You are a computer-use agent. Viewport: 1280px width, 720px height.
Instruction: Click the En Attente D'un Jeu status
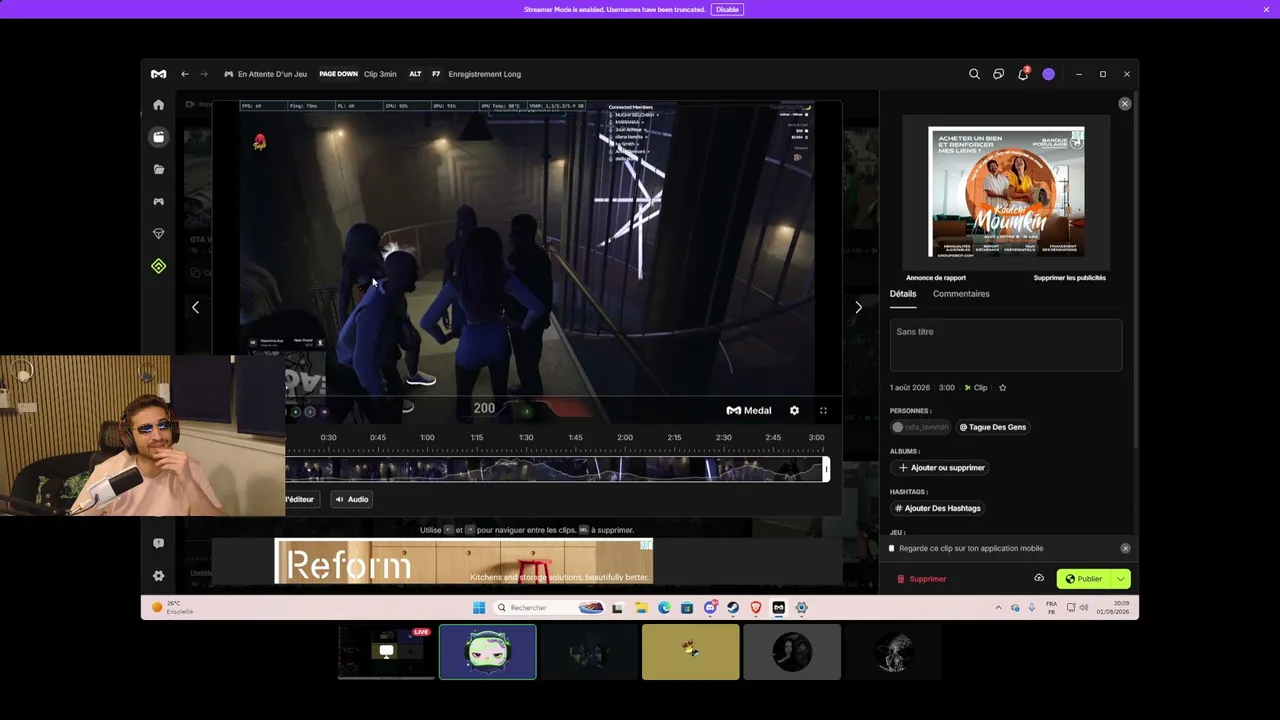click(x=265, y=74)
